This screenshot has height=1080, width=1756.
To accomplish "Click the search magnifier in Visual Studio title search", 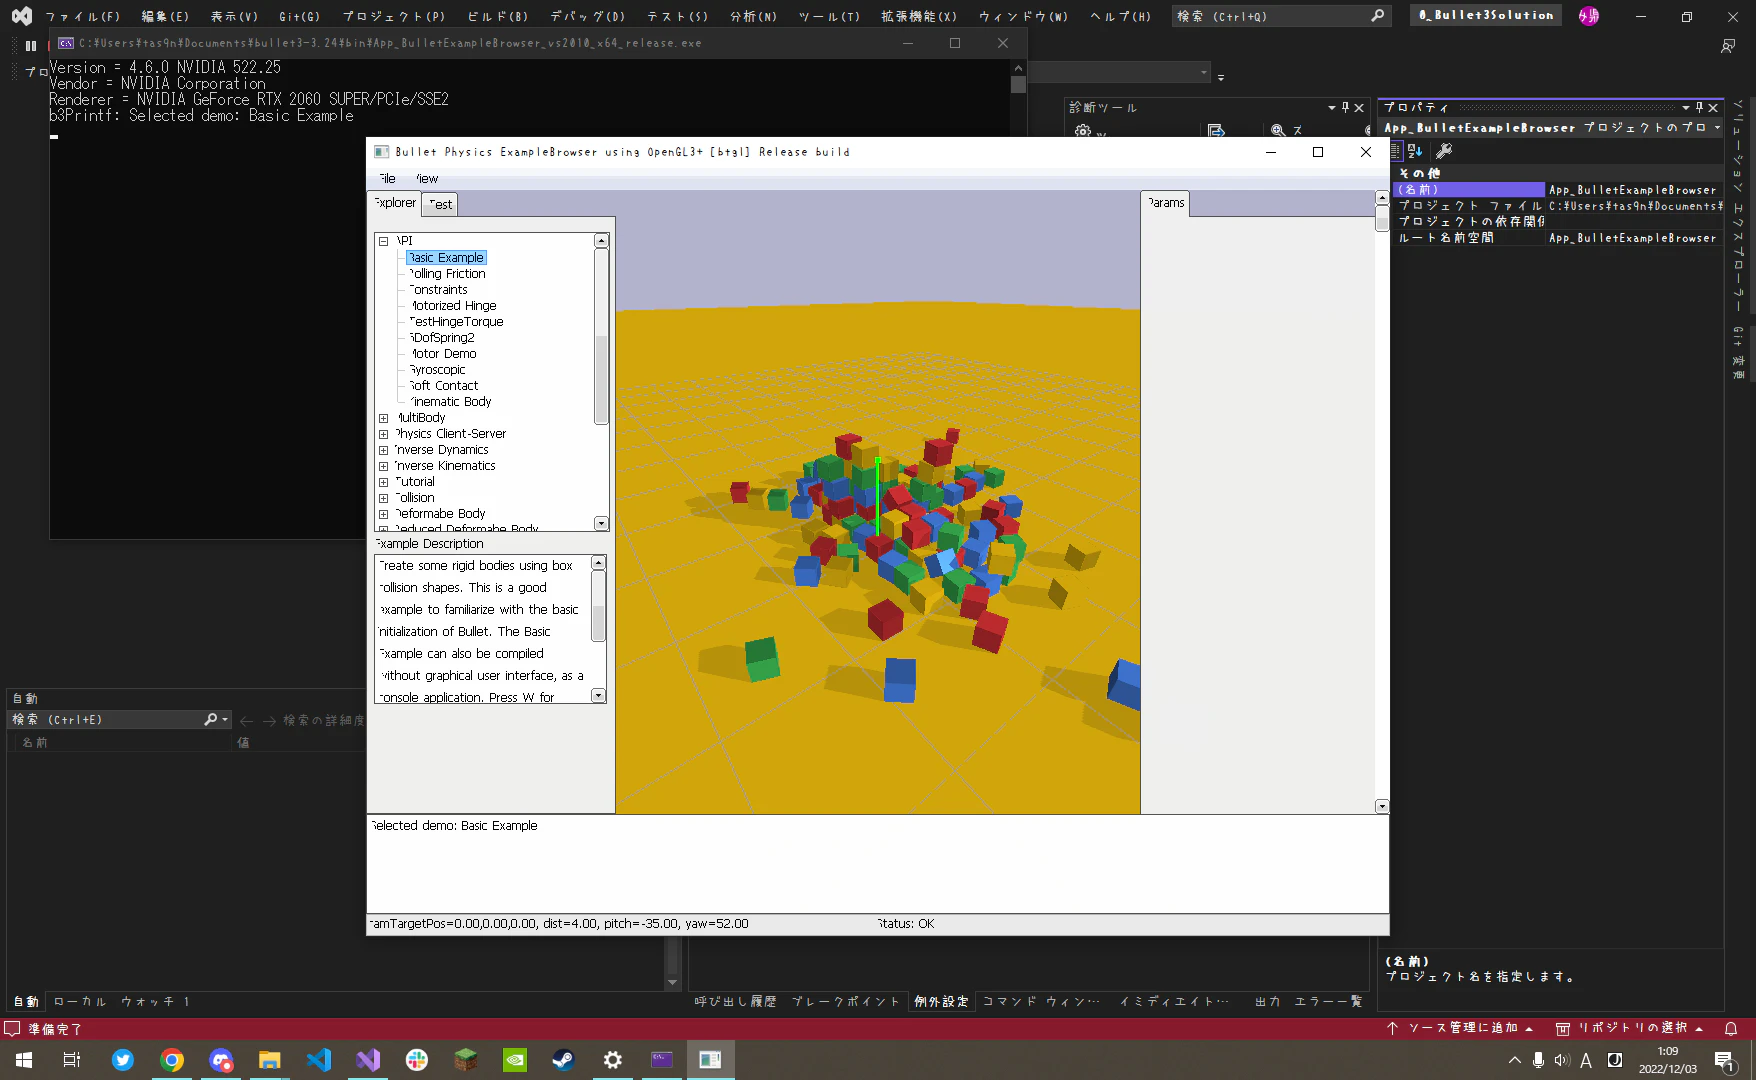I will (x=1377, y=16).
